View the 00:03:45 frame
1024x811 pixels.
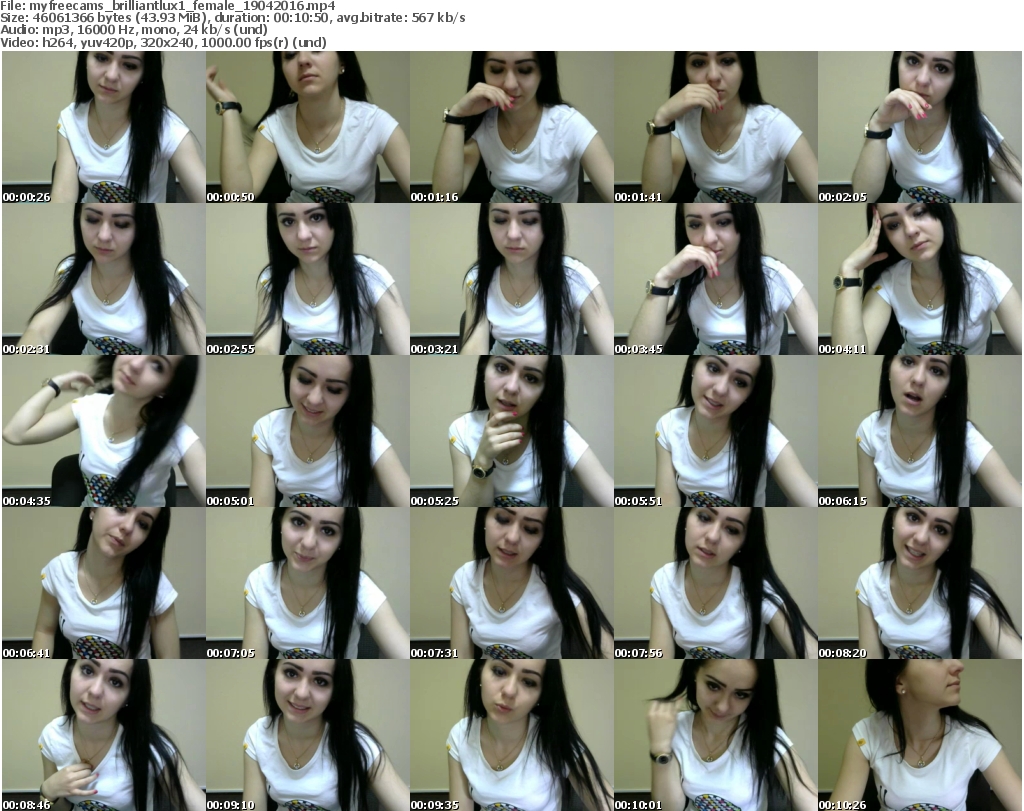coord(715,279)
